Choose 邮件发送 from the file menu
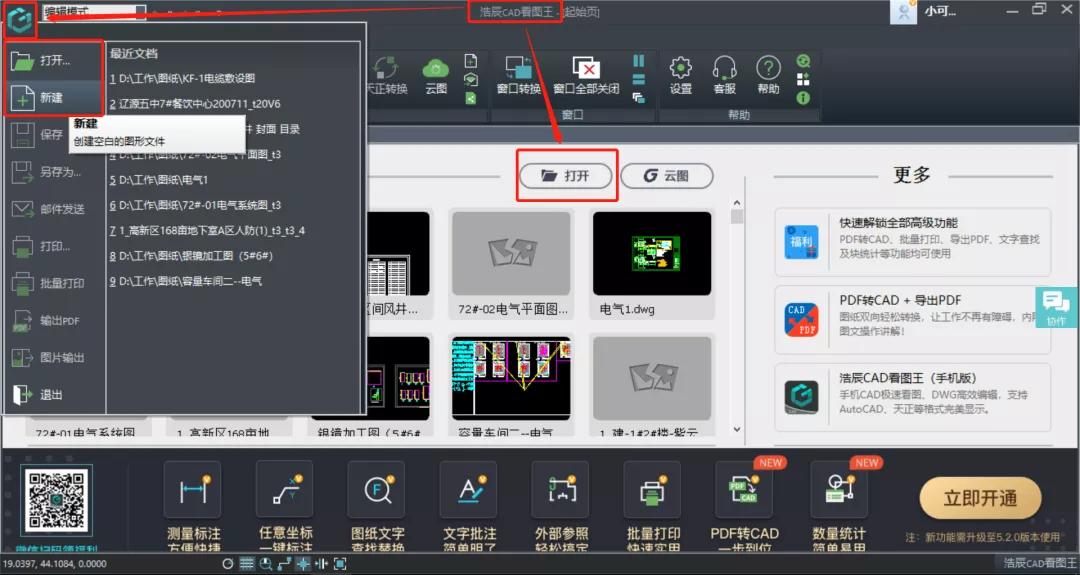The width and height of the screenshot is (1080, 575). [x=54, y=209]
